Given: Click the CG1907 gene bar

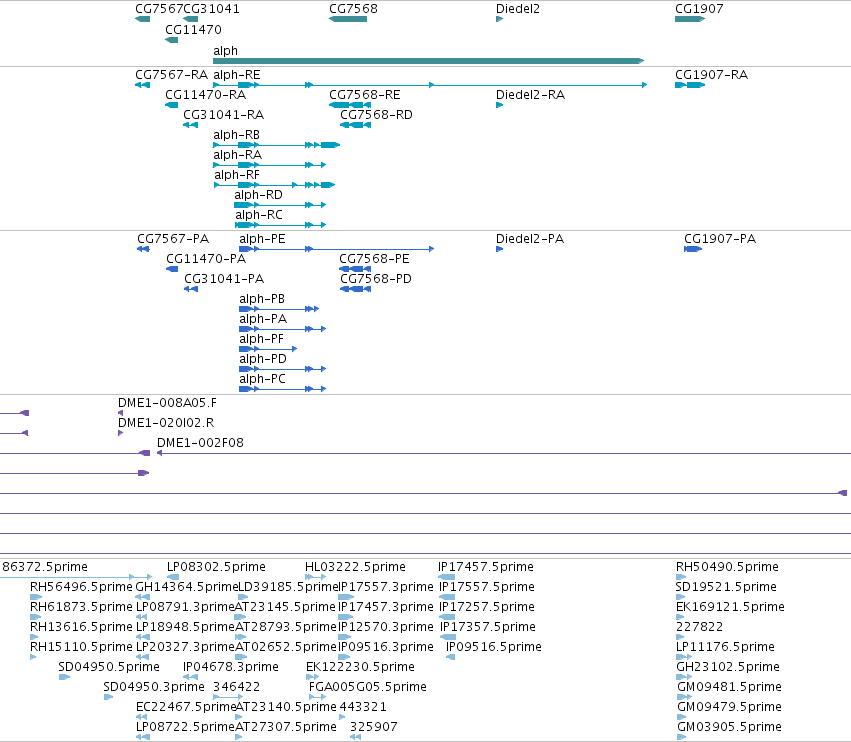Looking at the screenshot, I should (x=690, y=19).
